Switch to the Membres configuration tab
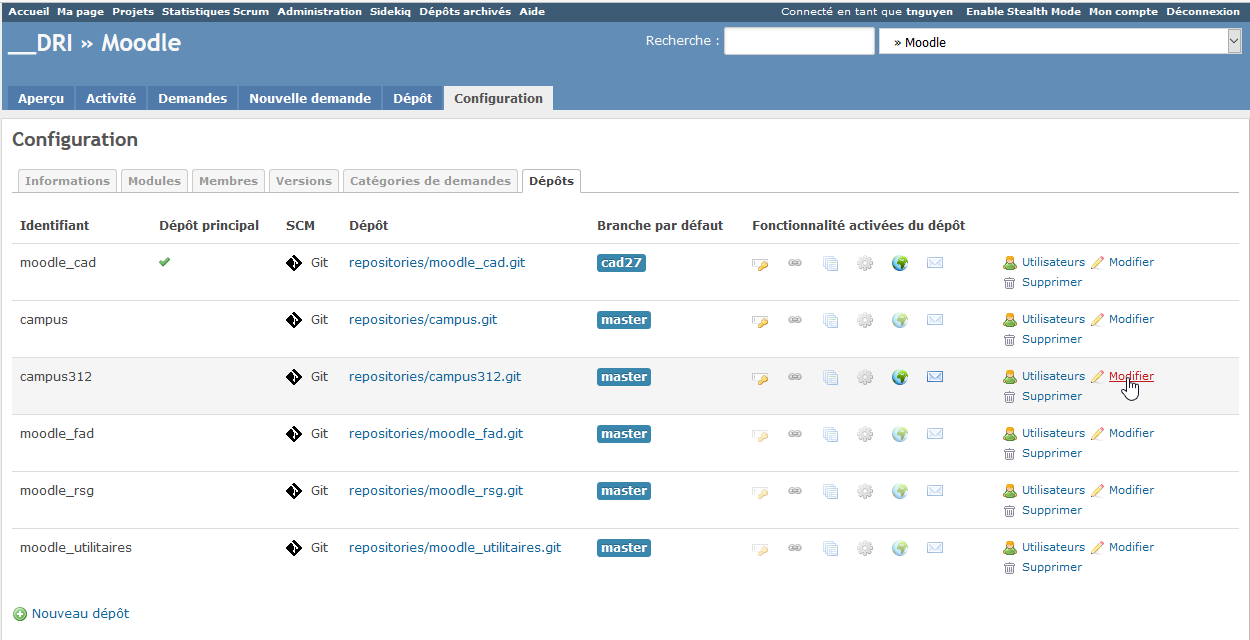The image size is (1250, 640). (228, 181)
